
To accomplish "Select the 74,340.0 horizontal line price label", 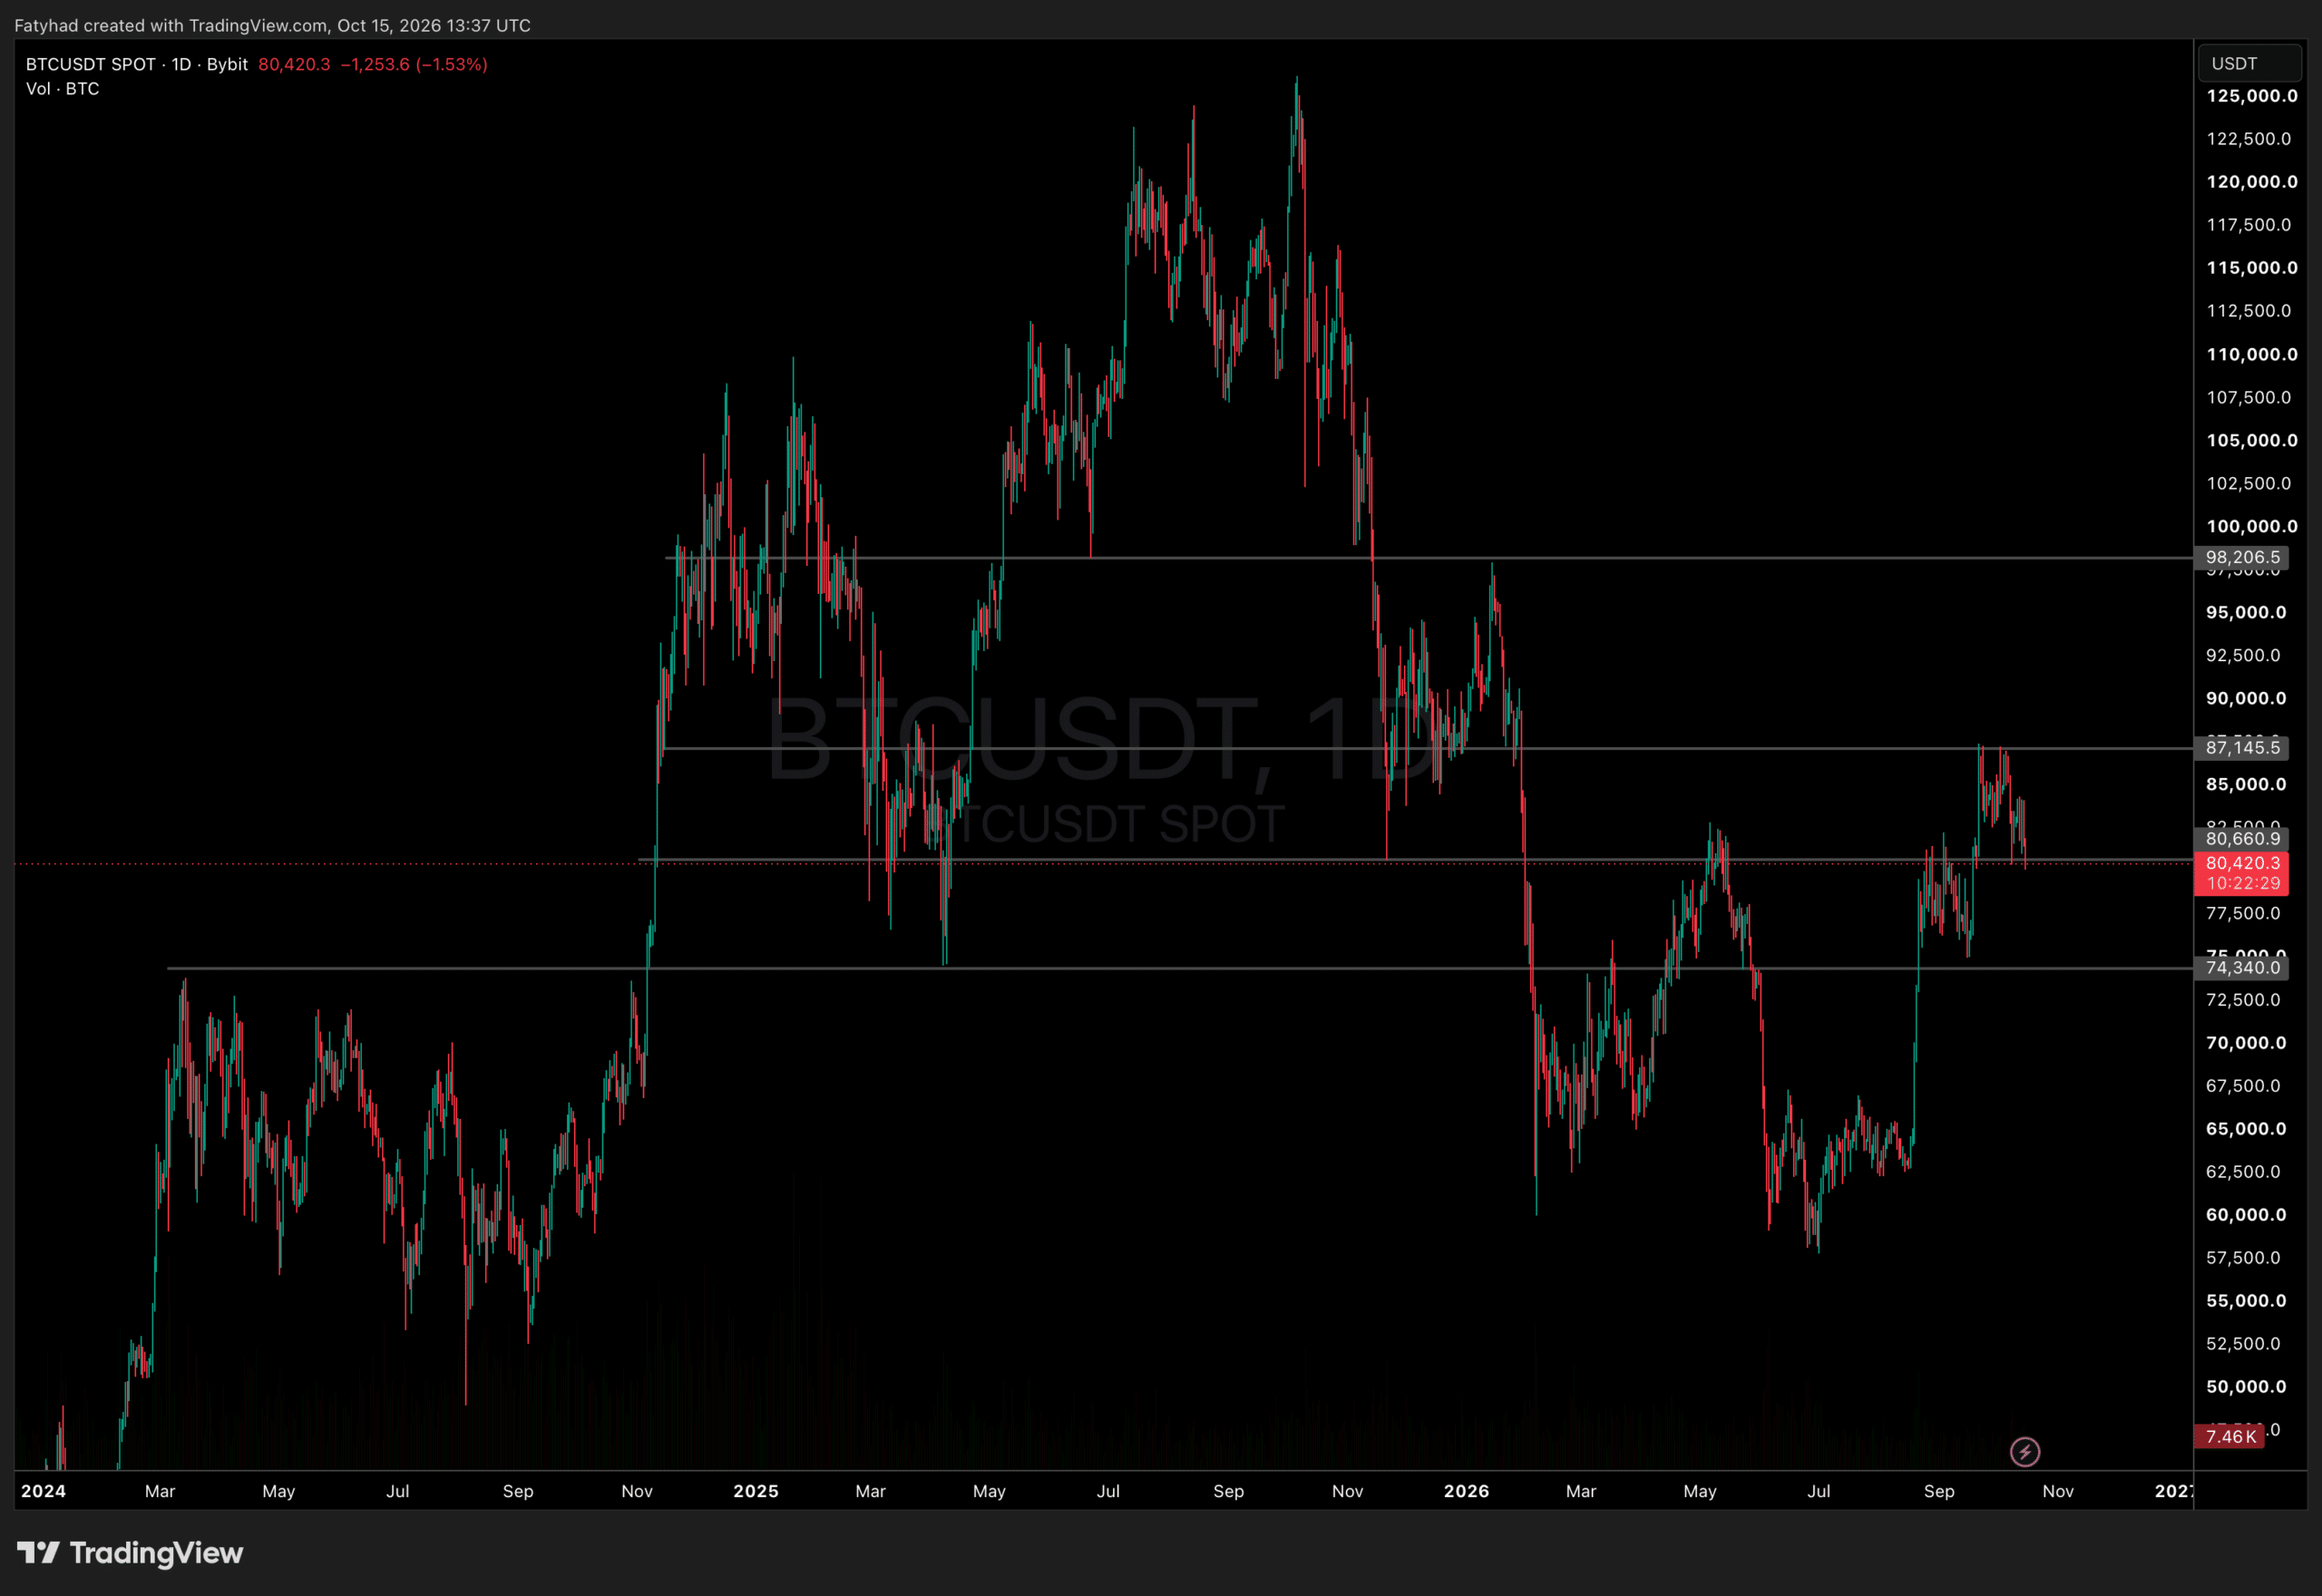I will pos(2242,968).
